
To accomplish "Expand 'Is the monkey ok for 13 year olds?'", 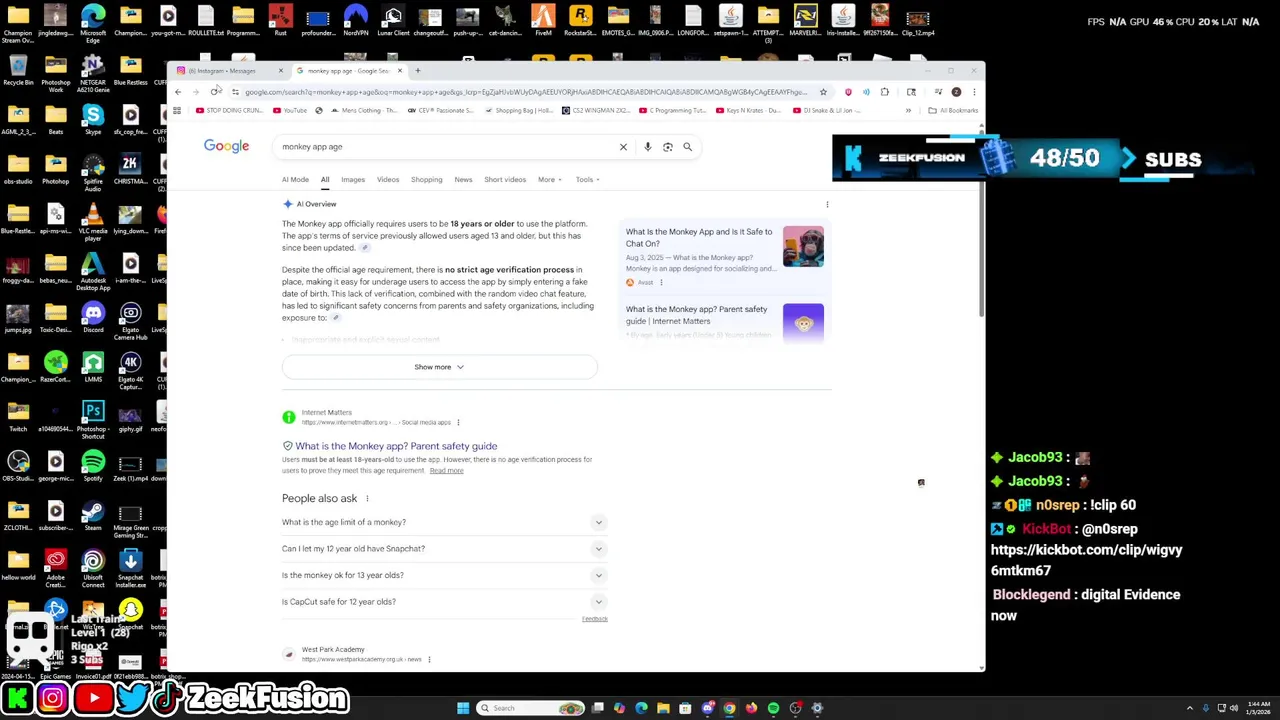I will [x=444, y=575].
